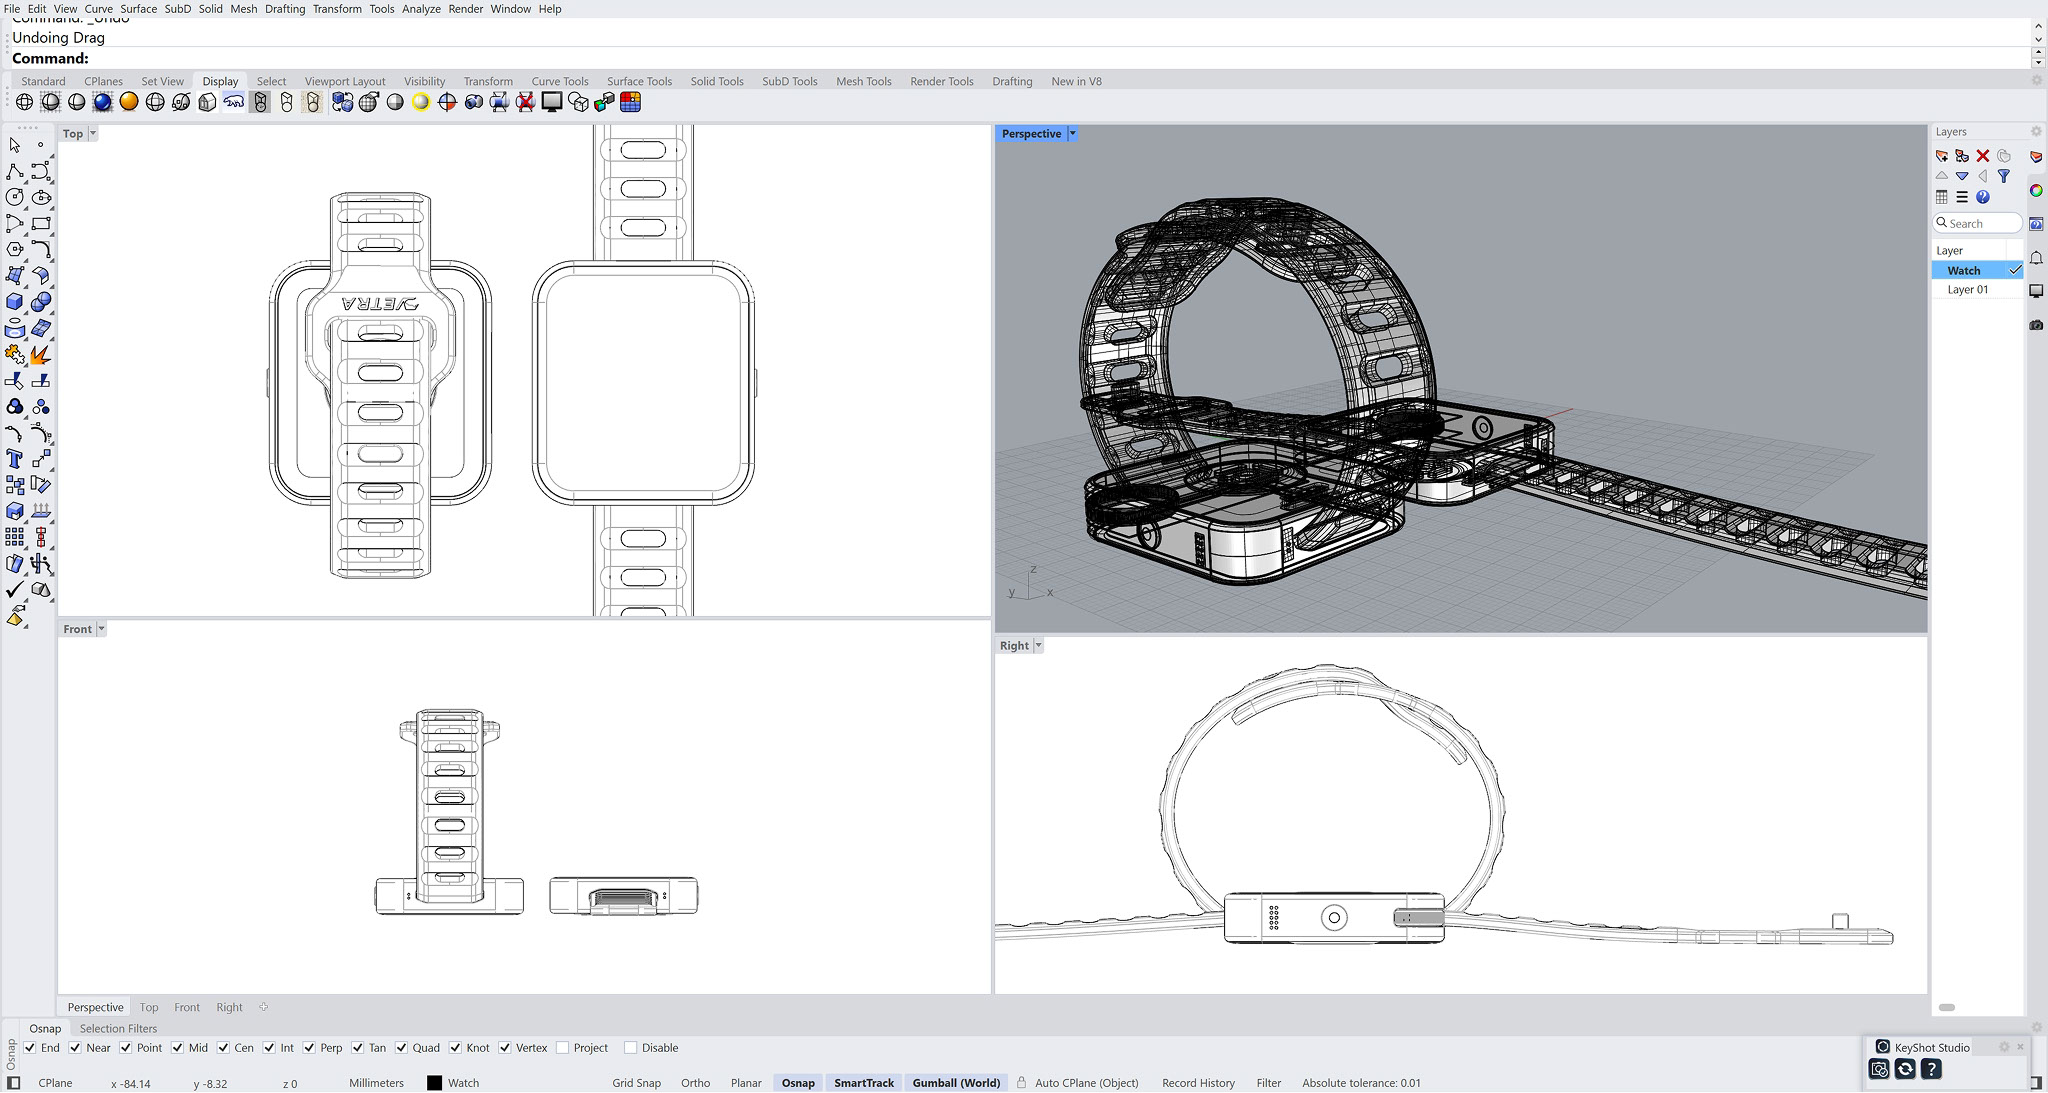Screen dimensions: 2048x1093
Task: Toggle Grid Snap in the status bar
Action: [636, 1083]
